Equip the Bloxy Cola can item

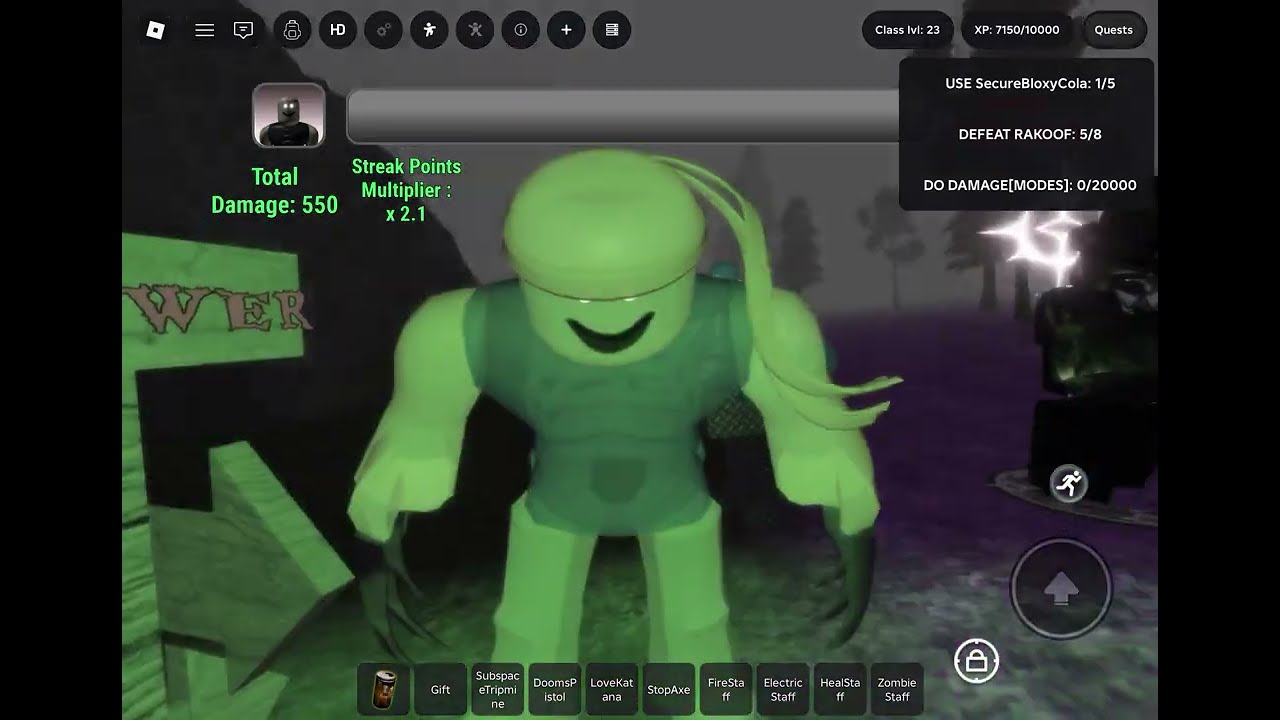(383, 689)
